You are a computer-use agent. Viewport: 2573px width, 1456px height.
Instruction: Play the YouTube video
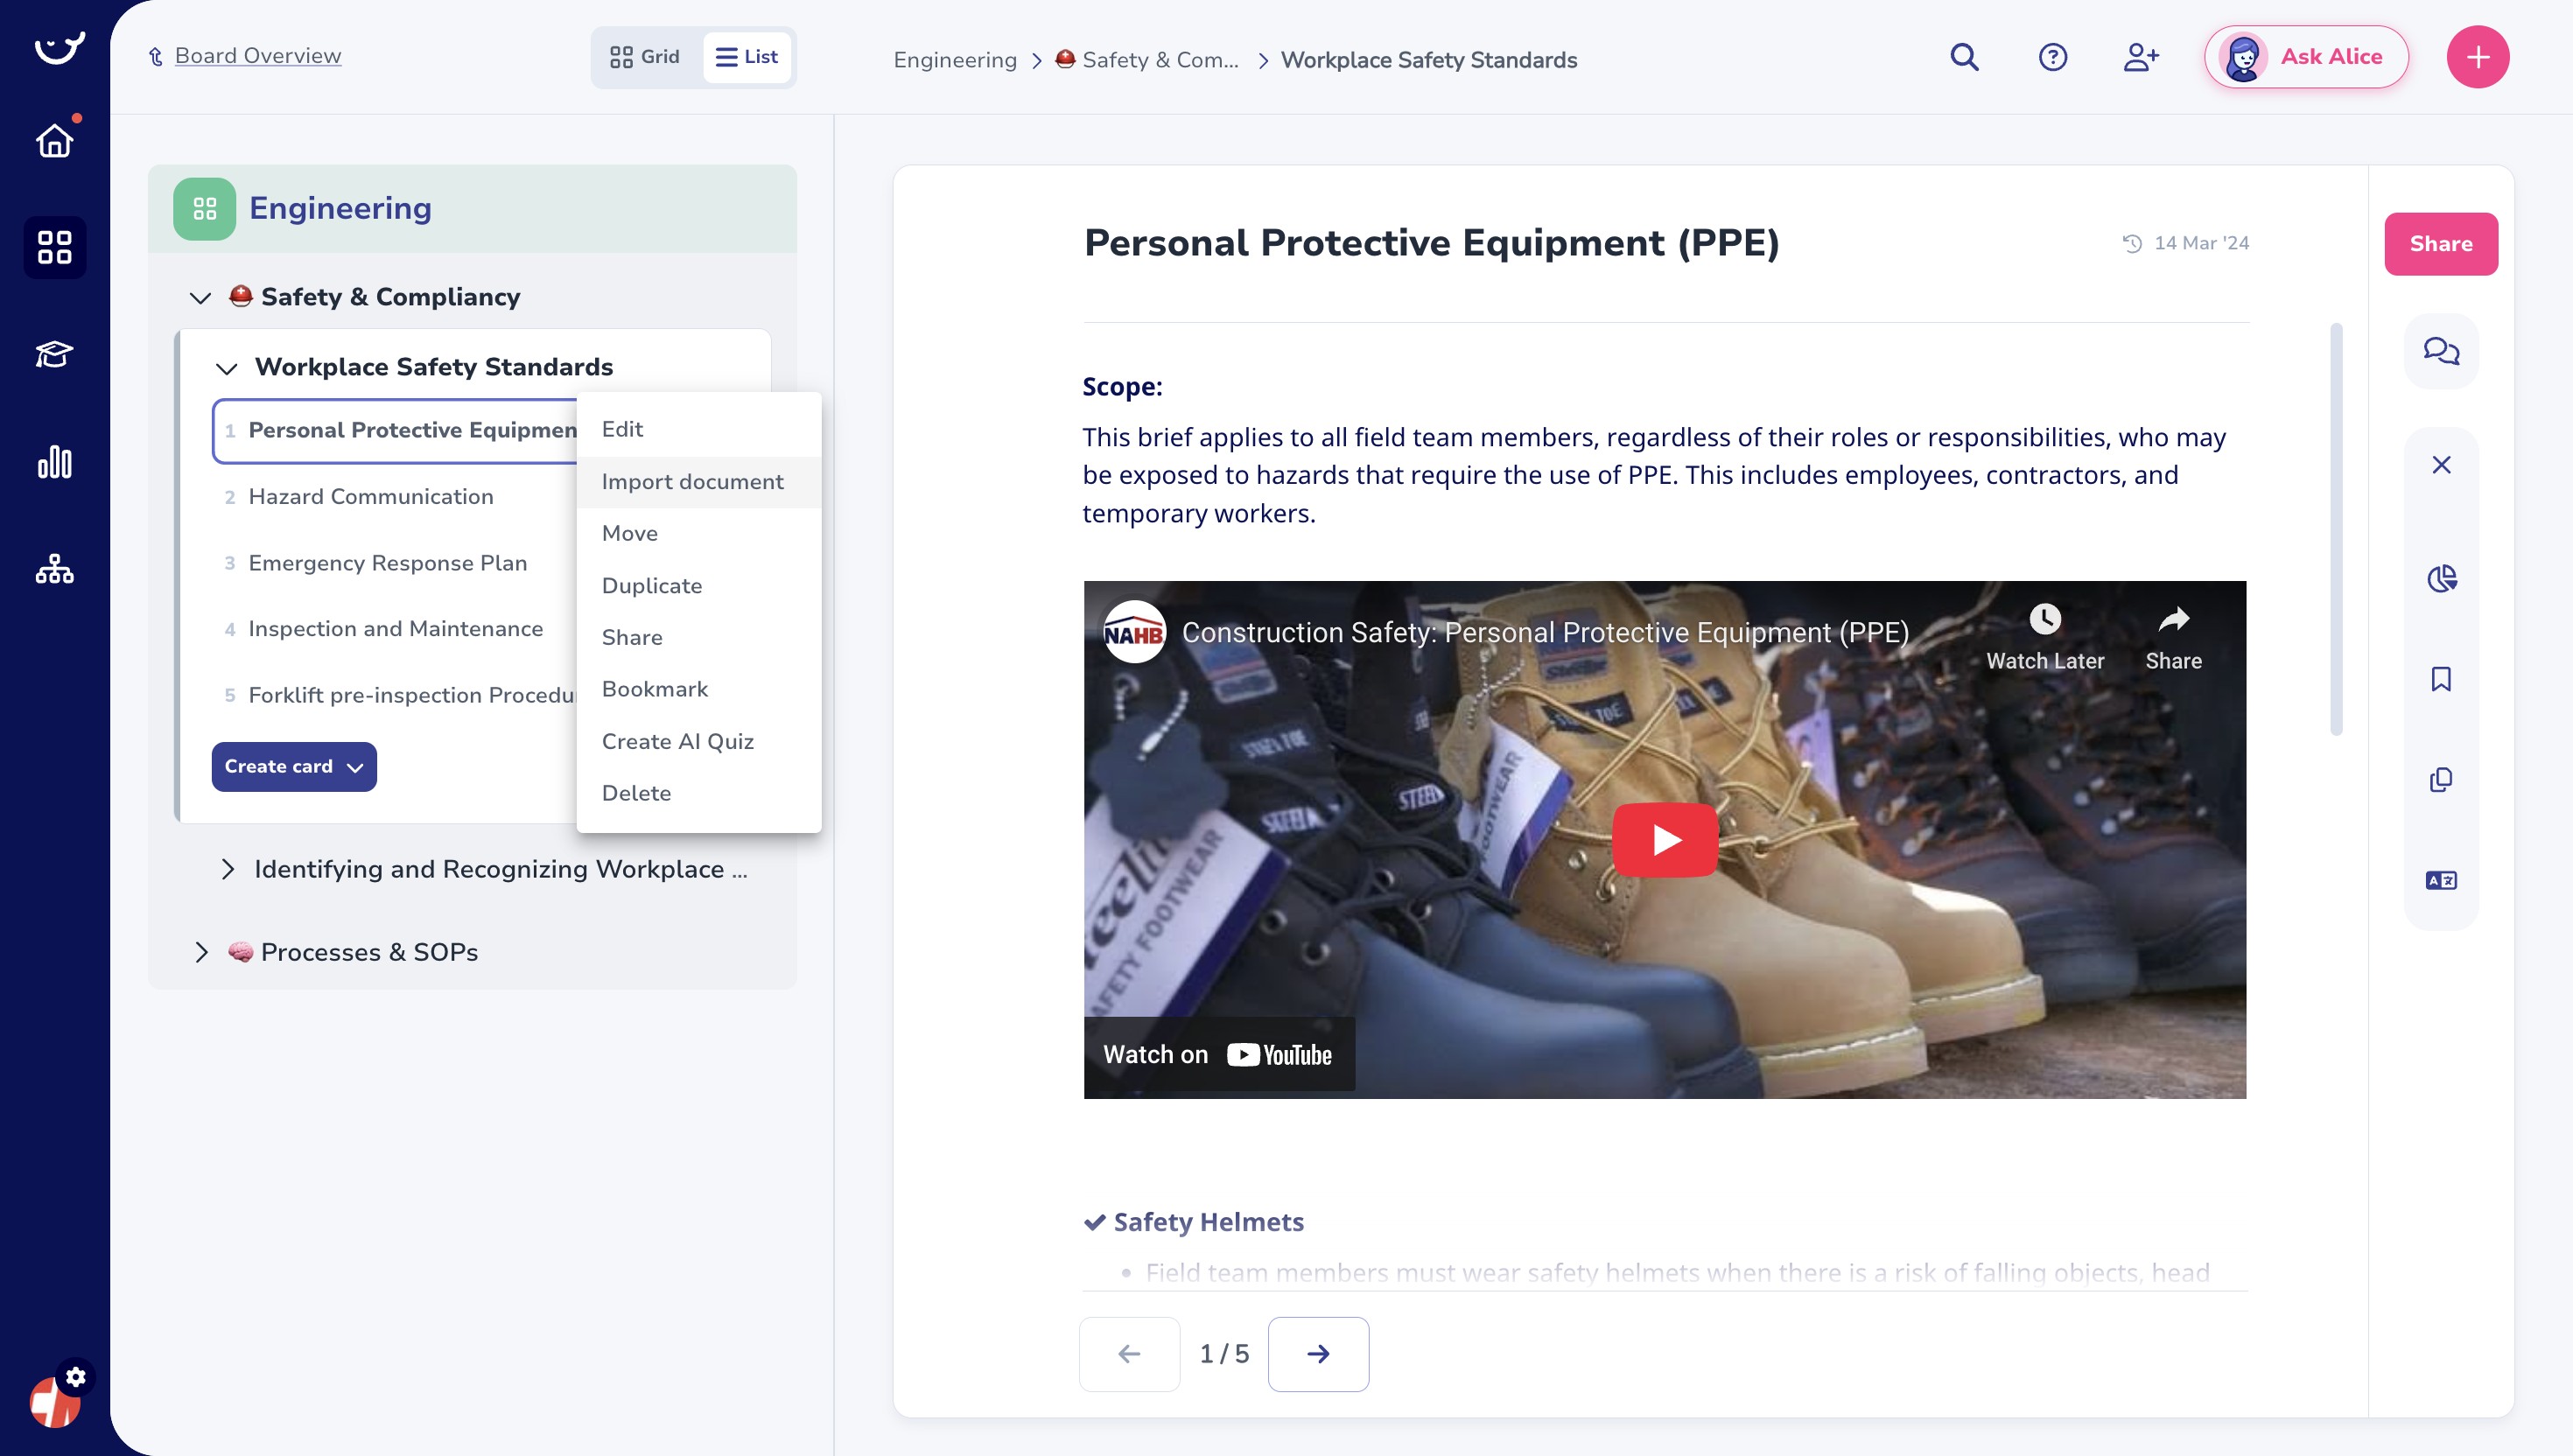tap(1664, 840)
